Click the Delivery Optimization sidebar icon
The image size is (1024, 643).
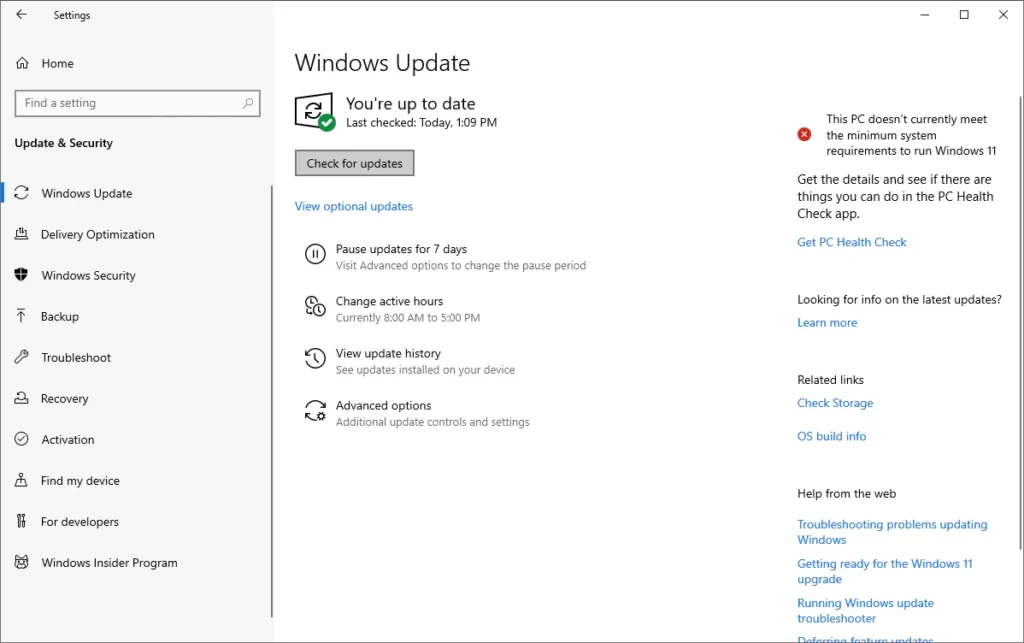(x=21, y=234)
